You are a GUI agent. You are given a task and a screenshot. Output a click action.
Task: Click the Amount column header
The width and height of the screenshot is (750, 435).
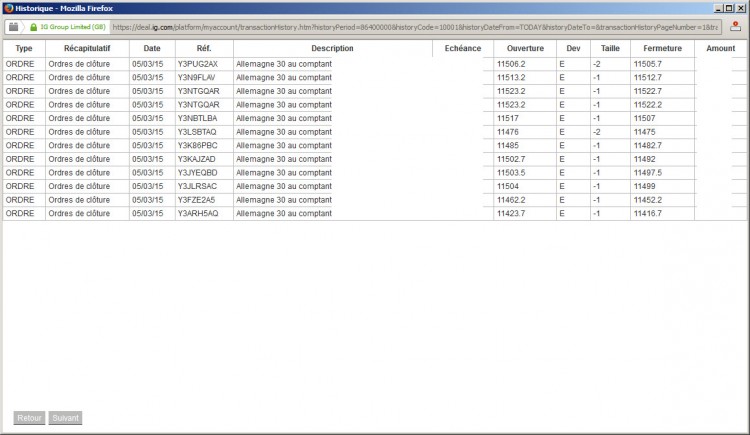[x=720, y=48]
